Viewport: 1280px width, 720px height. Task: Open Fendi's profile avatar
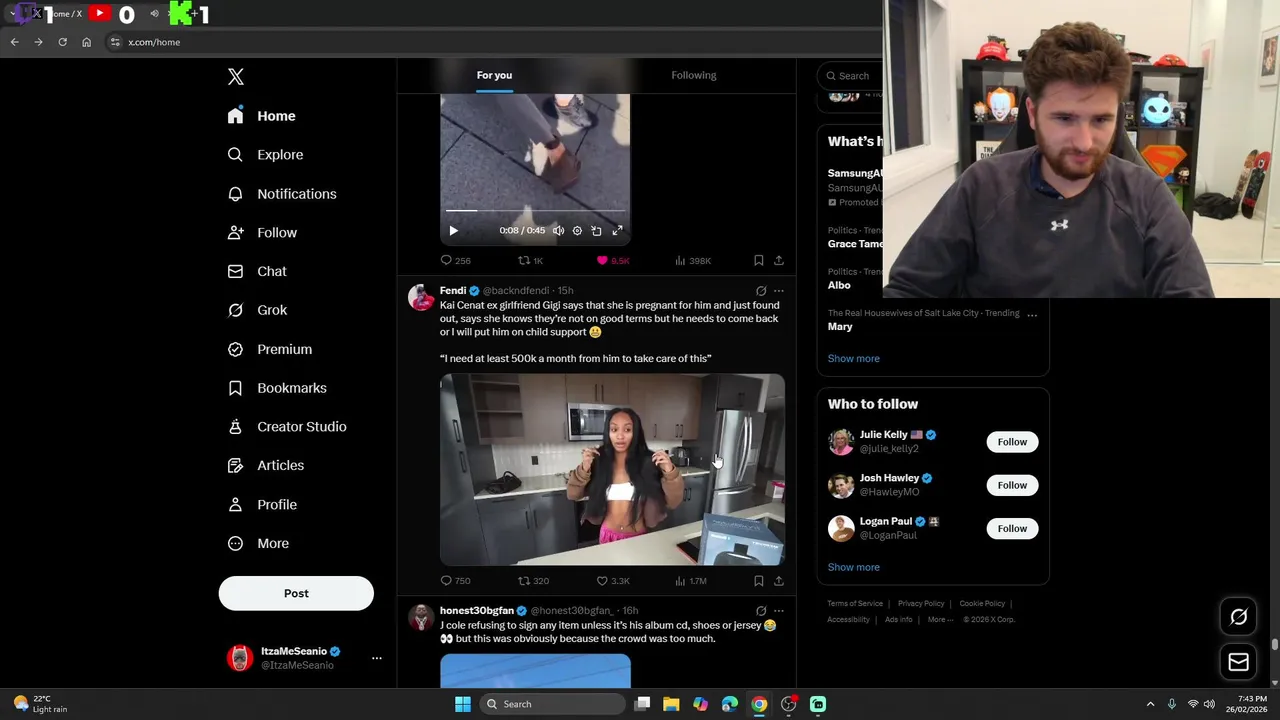coord(421,297)
